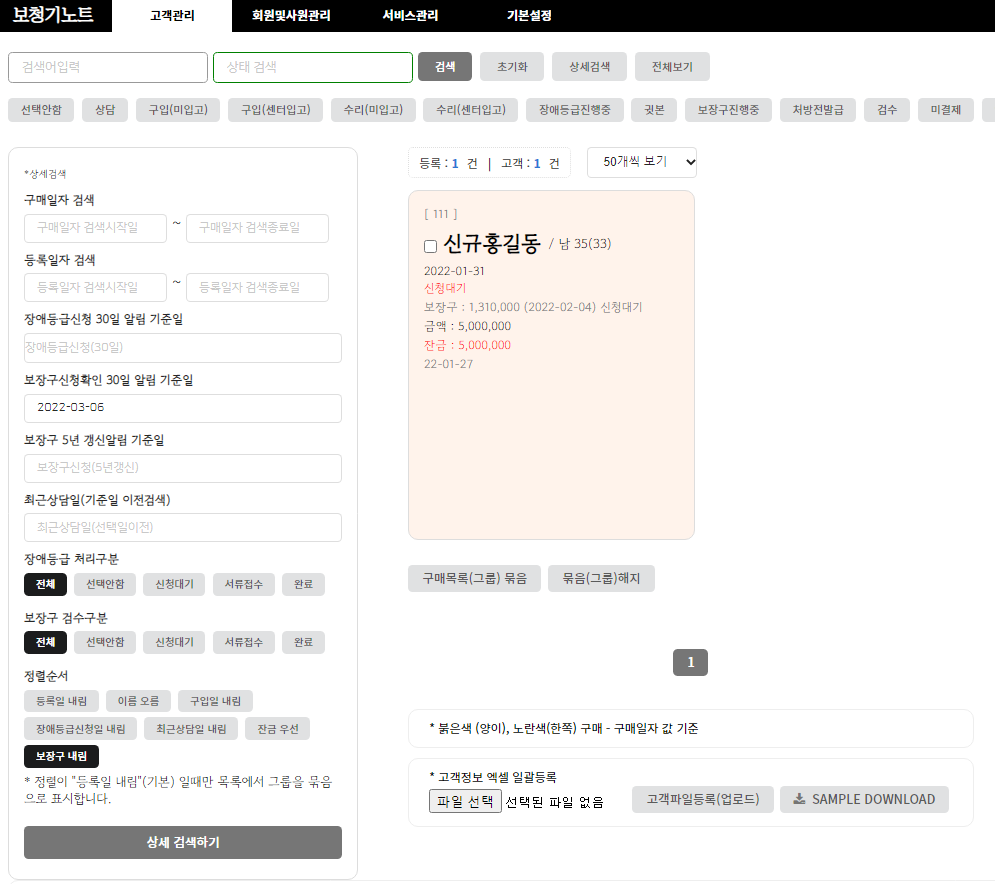Sort by 잔금 우선
Screen dimensions: 995x884
[277, 729]
